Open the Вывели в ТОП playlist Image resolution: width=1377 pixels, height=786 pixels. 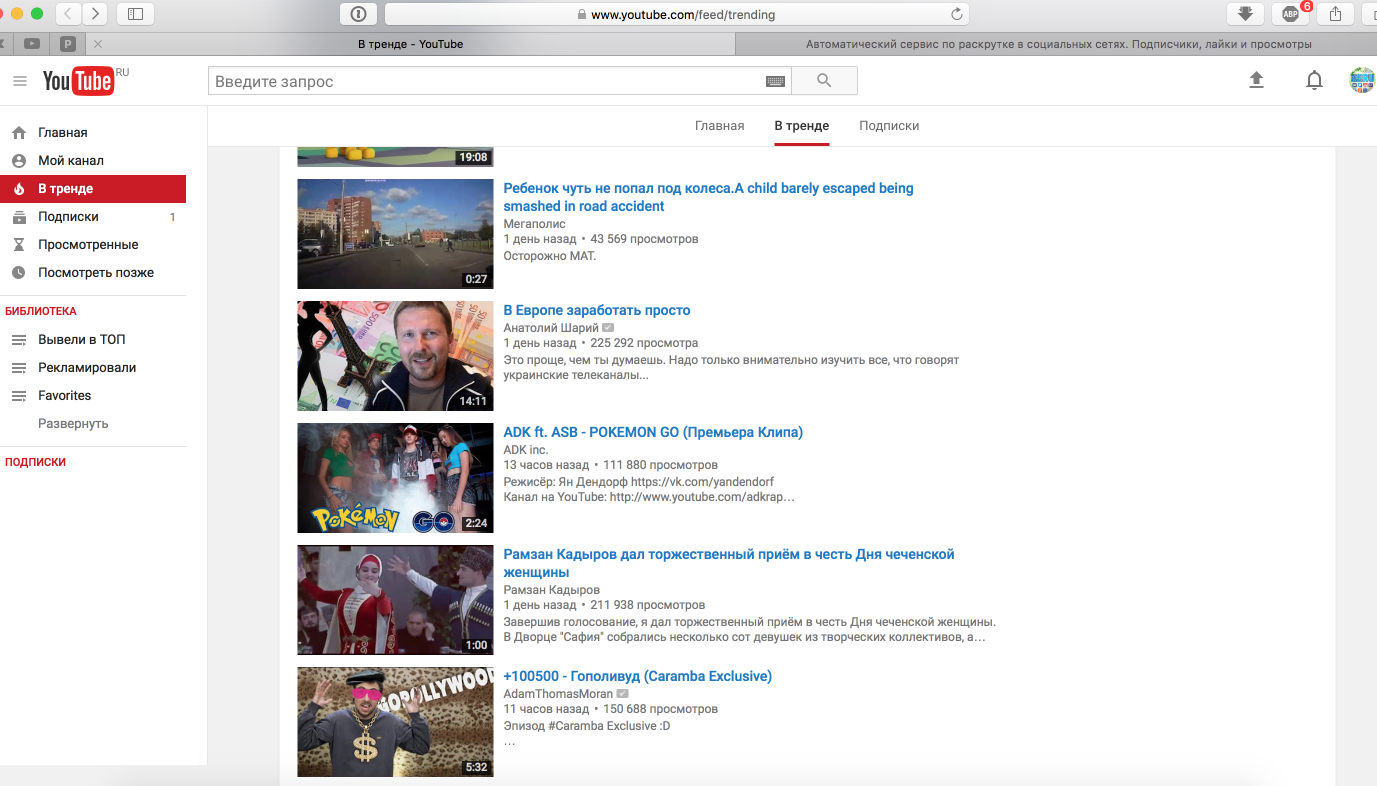[x=93, y=340]
